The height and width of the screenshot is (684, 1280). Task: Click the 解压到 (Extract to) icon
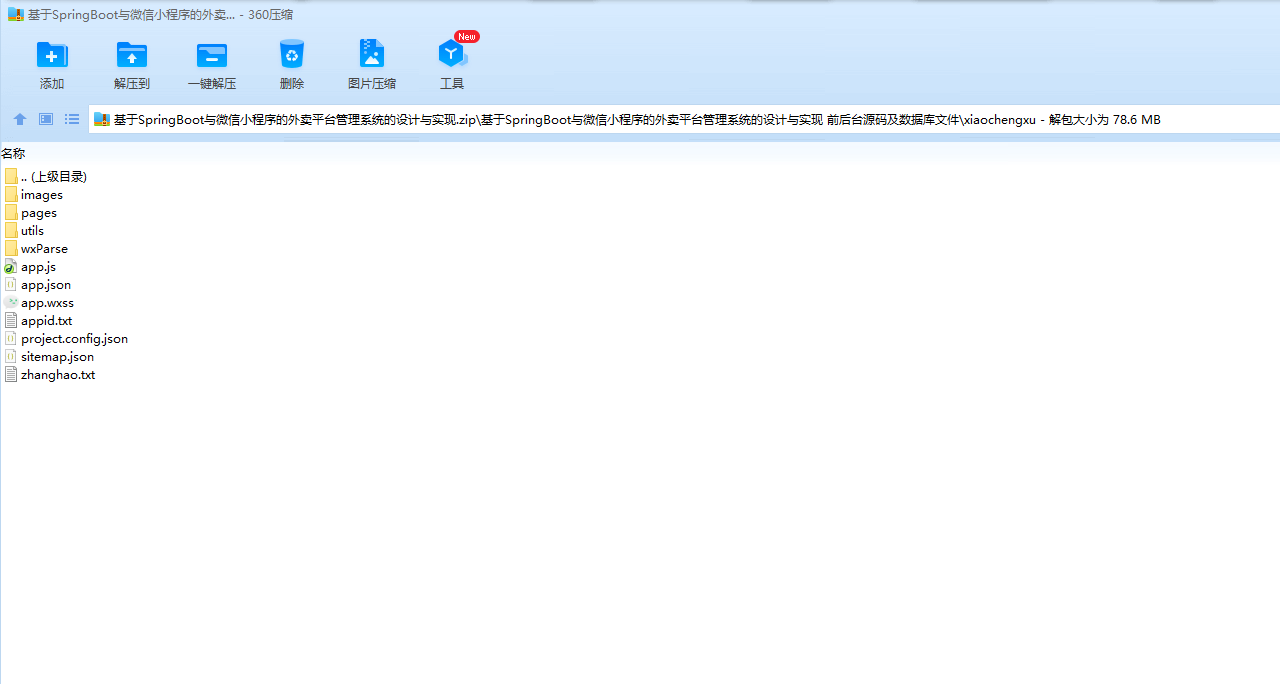pyautogui.click(x=132, y=55)
